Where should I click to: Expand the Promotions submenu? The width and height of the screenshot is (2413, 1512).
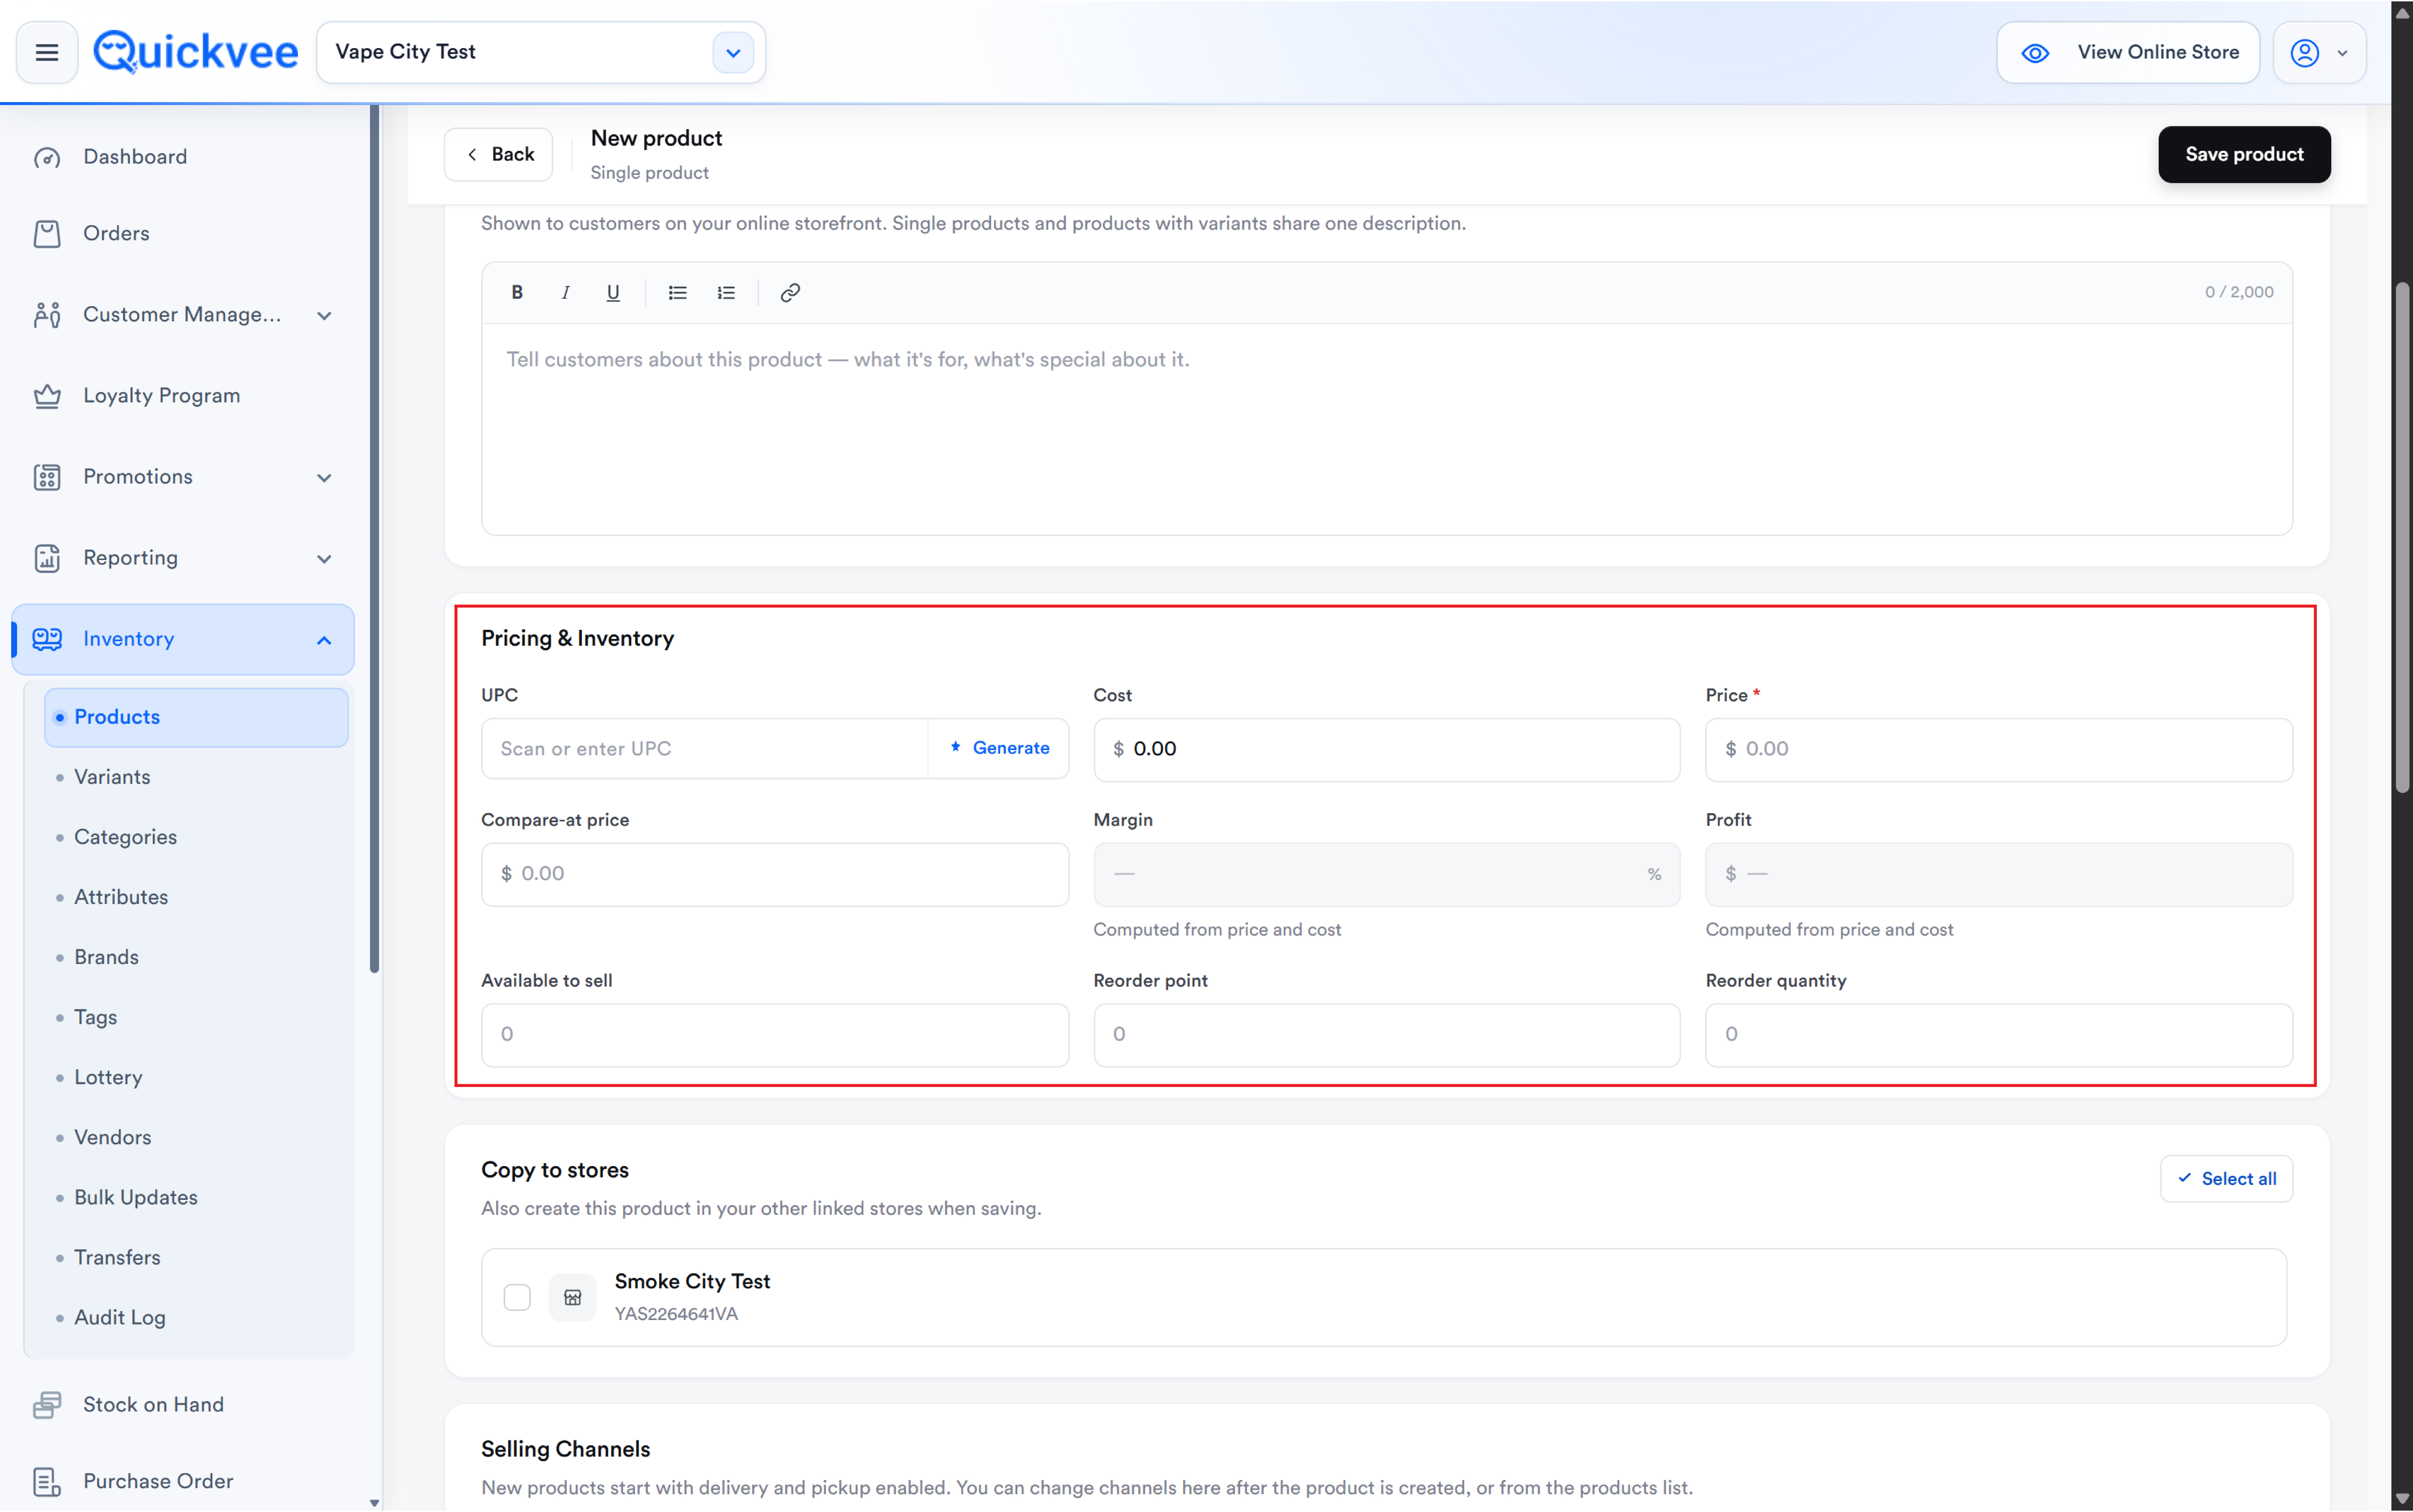[x=324, y=478]
